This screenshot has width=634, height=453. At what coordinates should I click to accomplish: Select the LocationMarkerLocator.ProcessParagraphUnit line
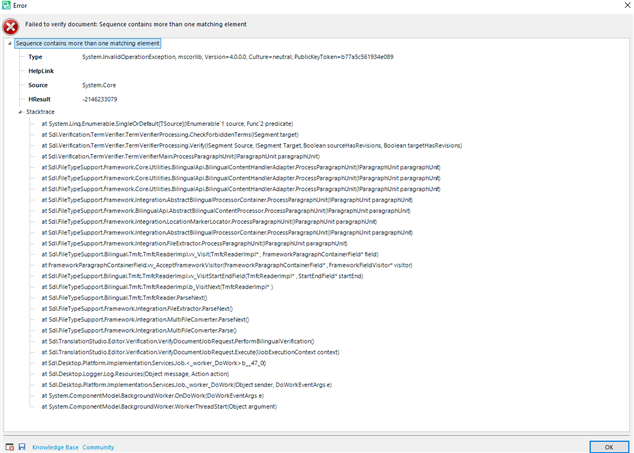(209, 222)
